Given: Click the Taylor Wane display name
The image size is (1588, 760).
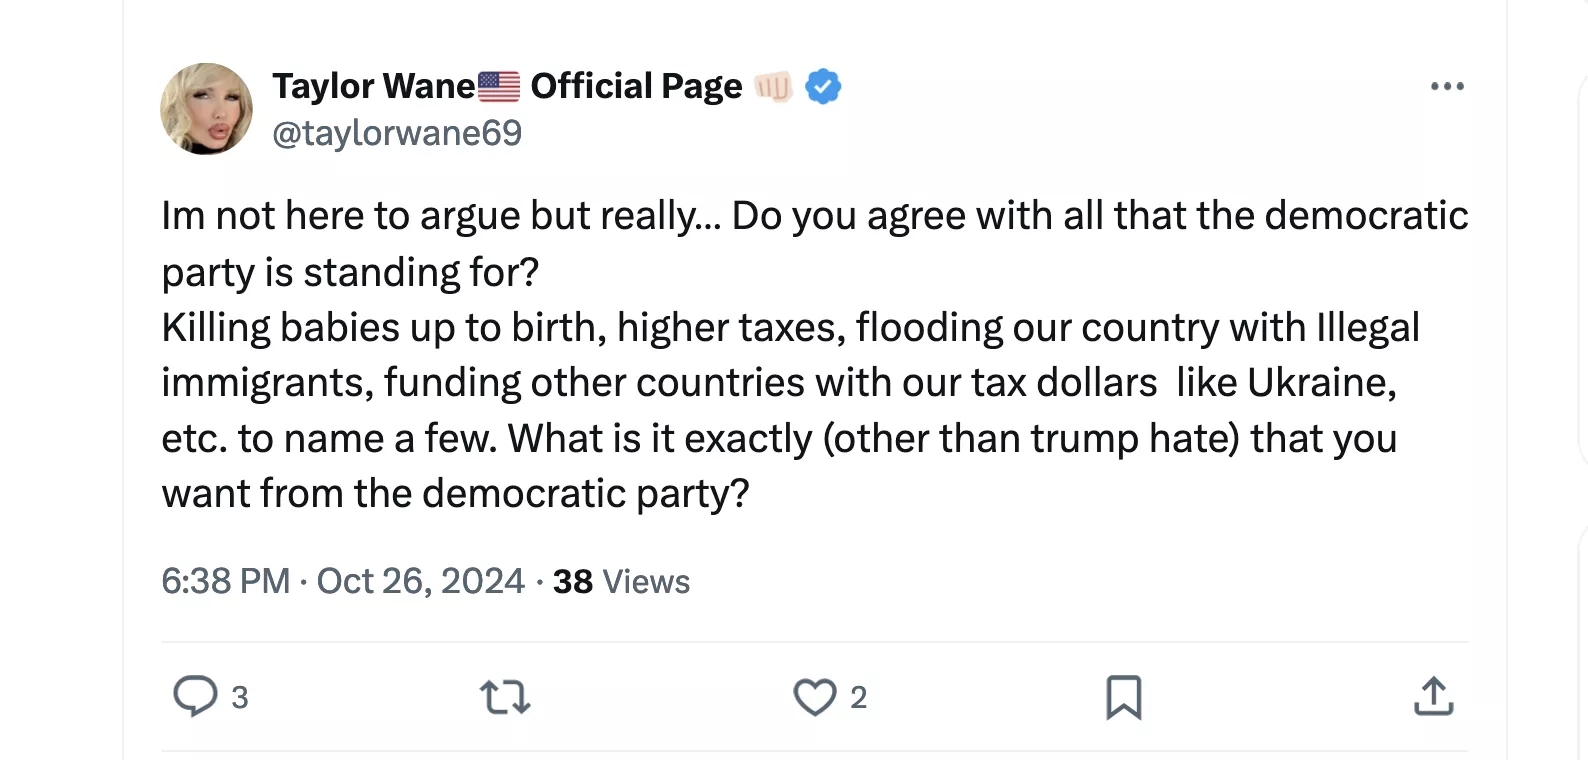Looking at the screenshot, I should (373, 87).
